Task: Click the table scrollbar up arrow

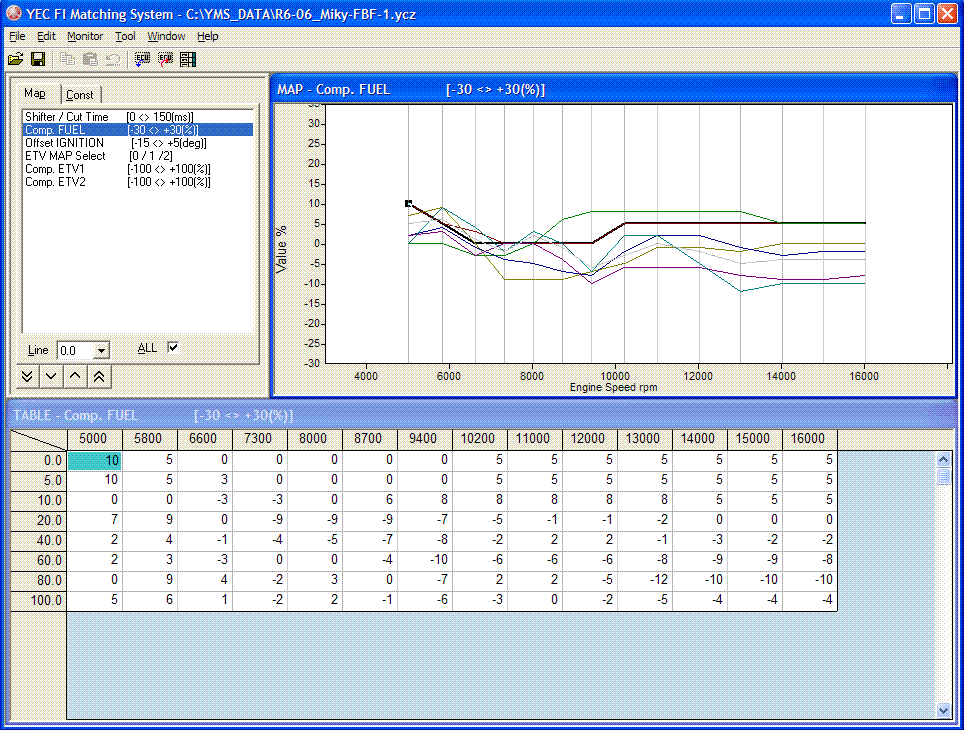Action: coord(944,459)
